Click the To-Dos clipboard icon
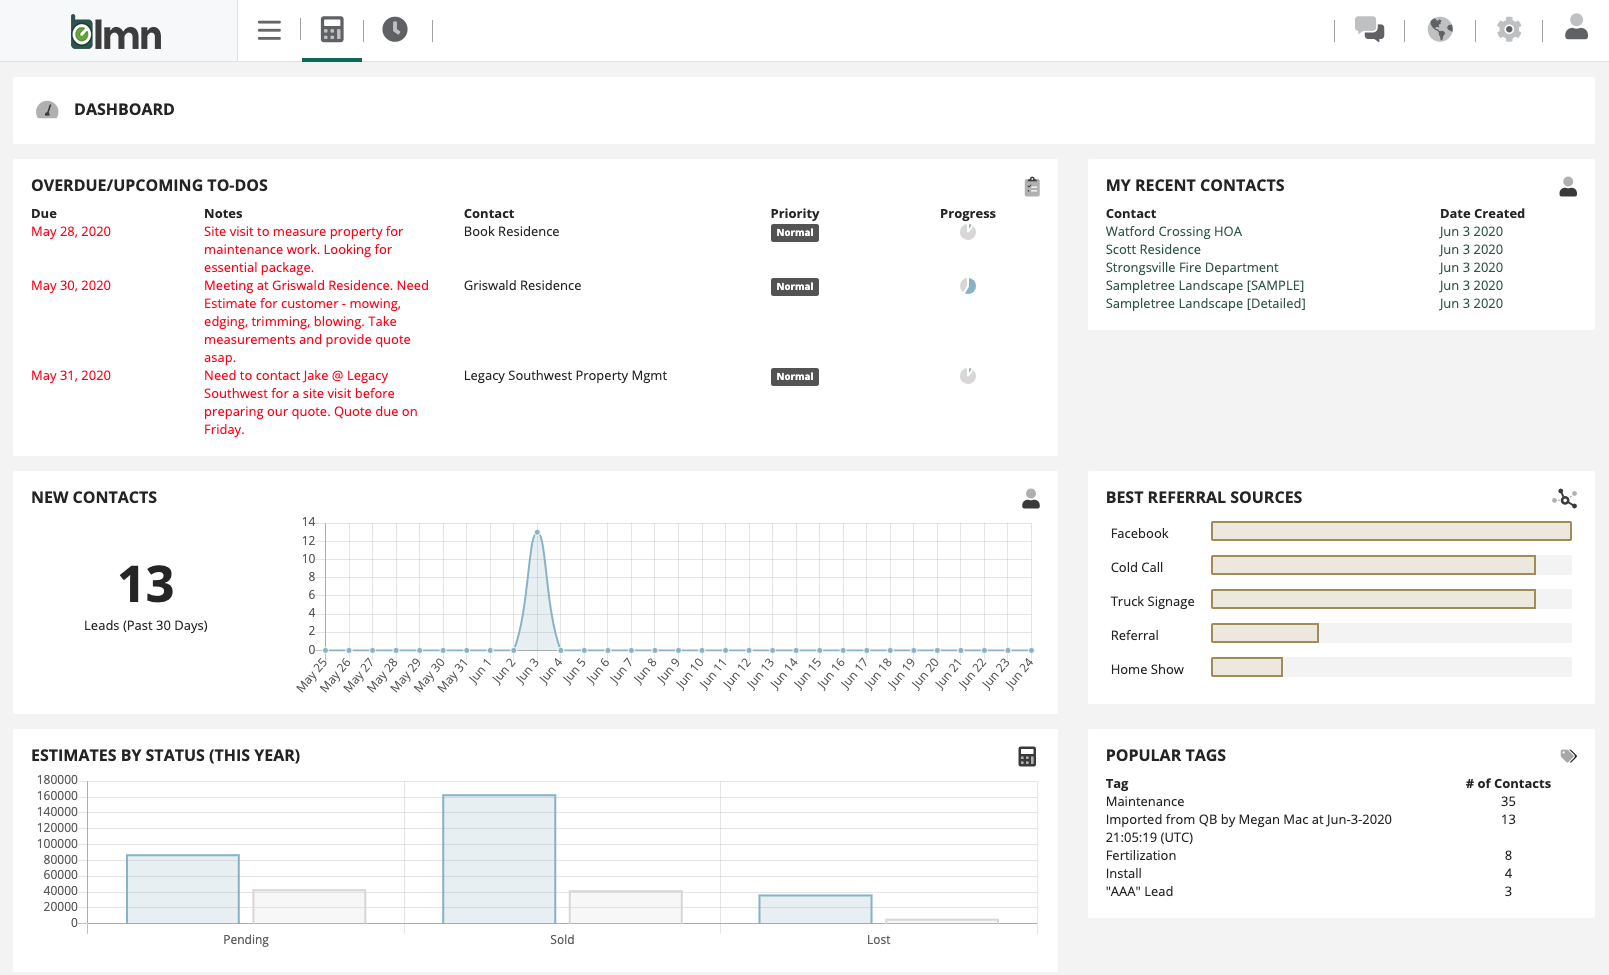 pos(1032,186)
